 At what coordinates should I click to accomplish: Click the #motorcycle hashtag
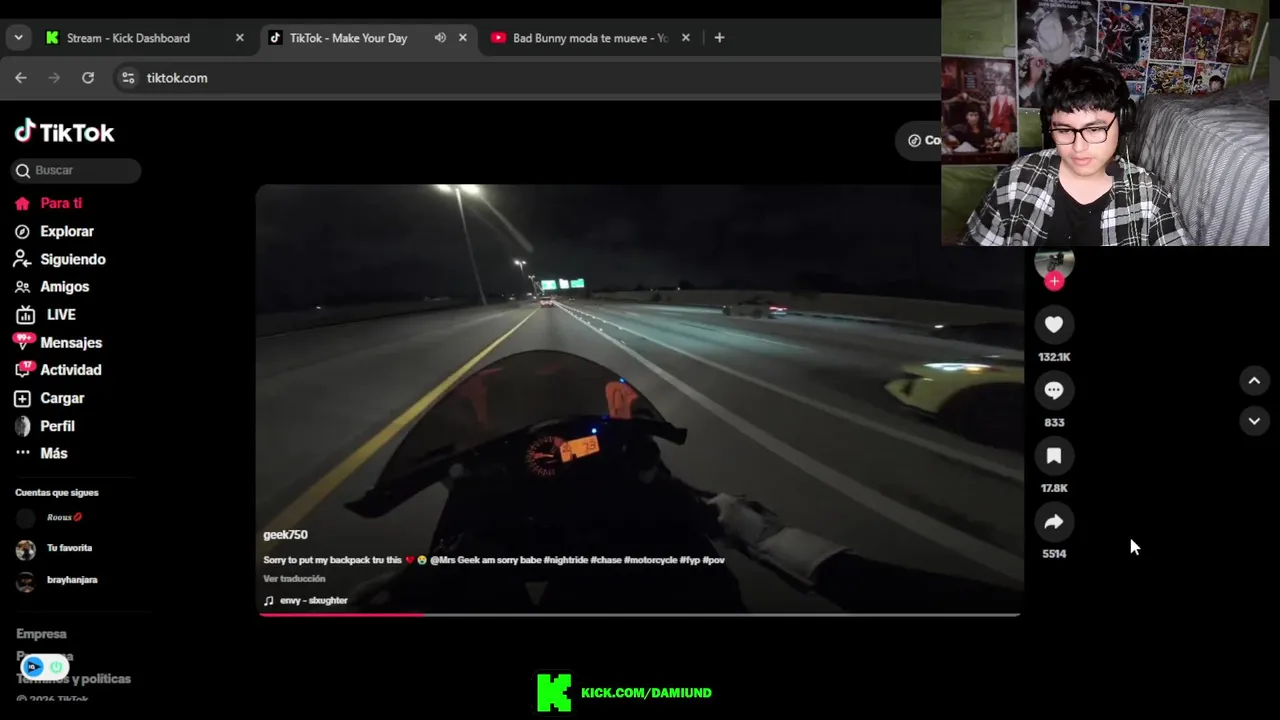point(650,560)
